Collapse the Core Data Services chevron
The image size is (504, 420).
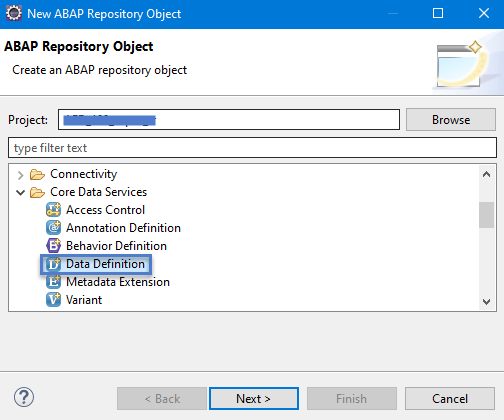point(21,193)
